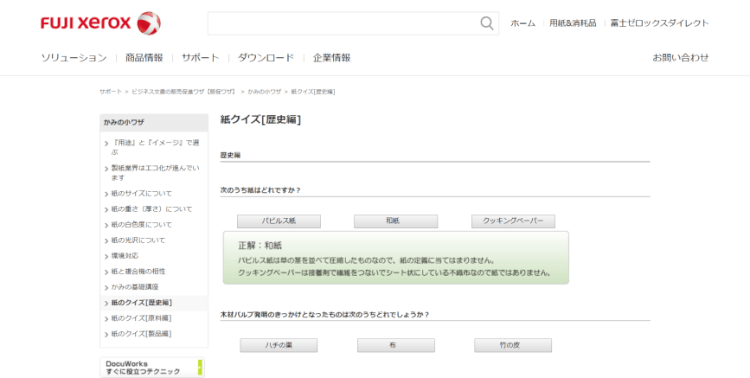The image size is (750, 378).
Task: Click question text 木材パルプ発明のきっかけ
Action: (x=325, y=314)
